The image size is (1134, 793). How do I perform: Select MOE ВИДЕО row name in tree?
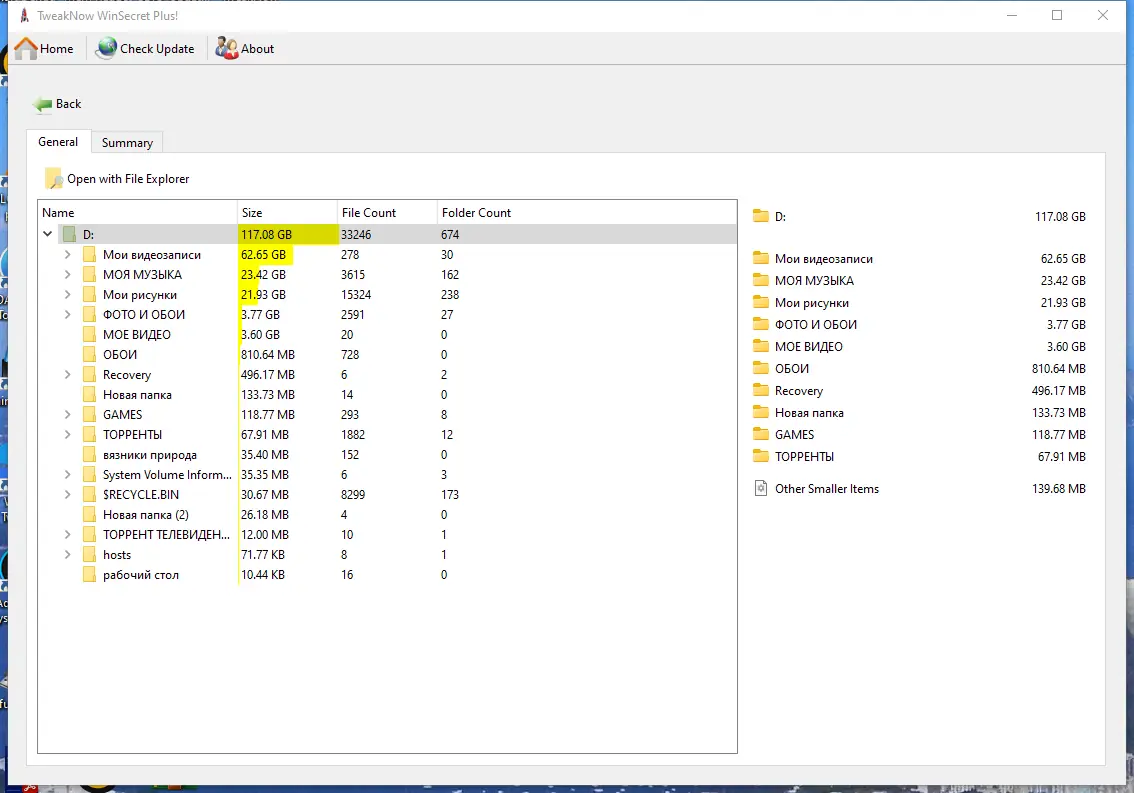coord(137,335)
